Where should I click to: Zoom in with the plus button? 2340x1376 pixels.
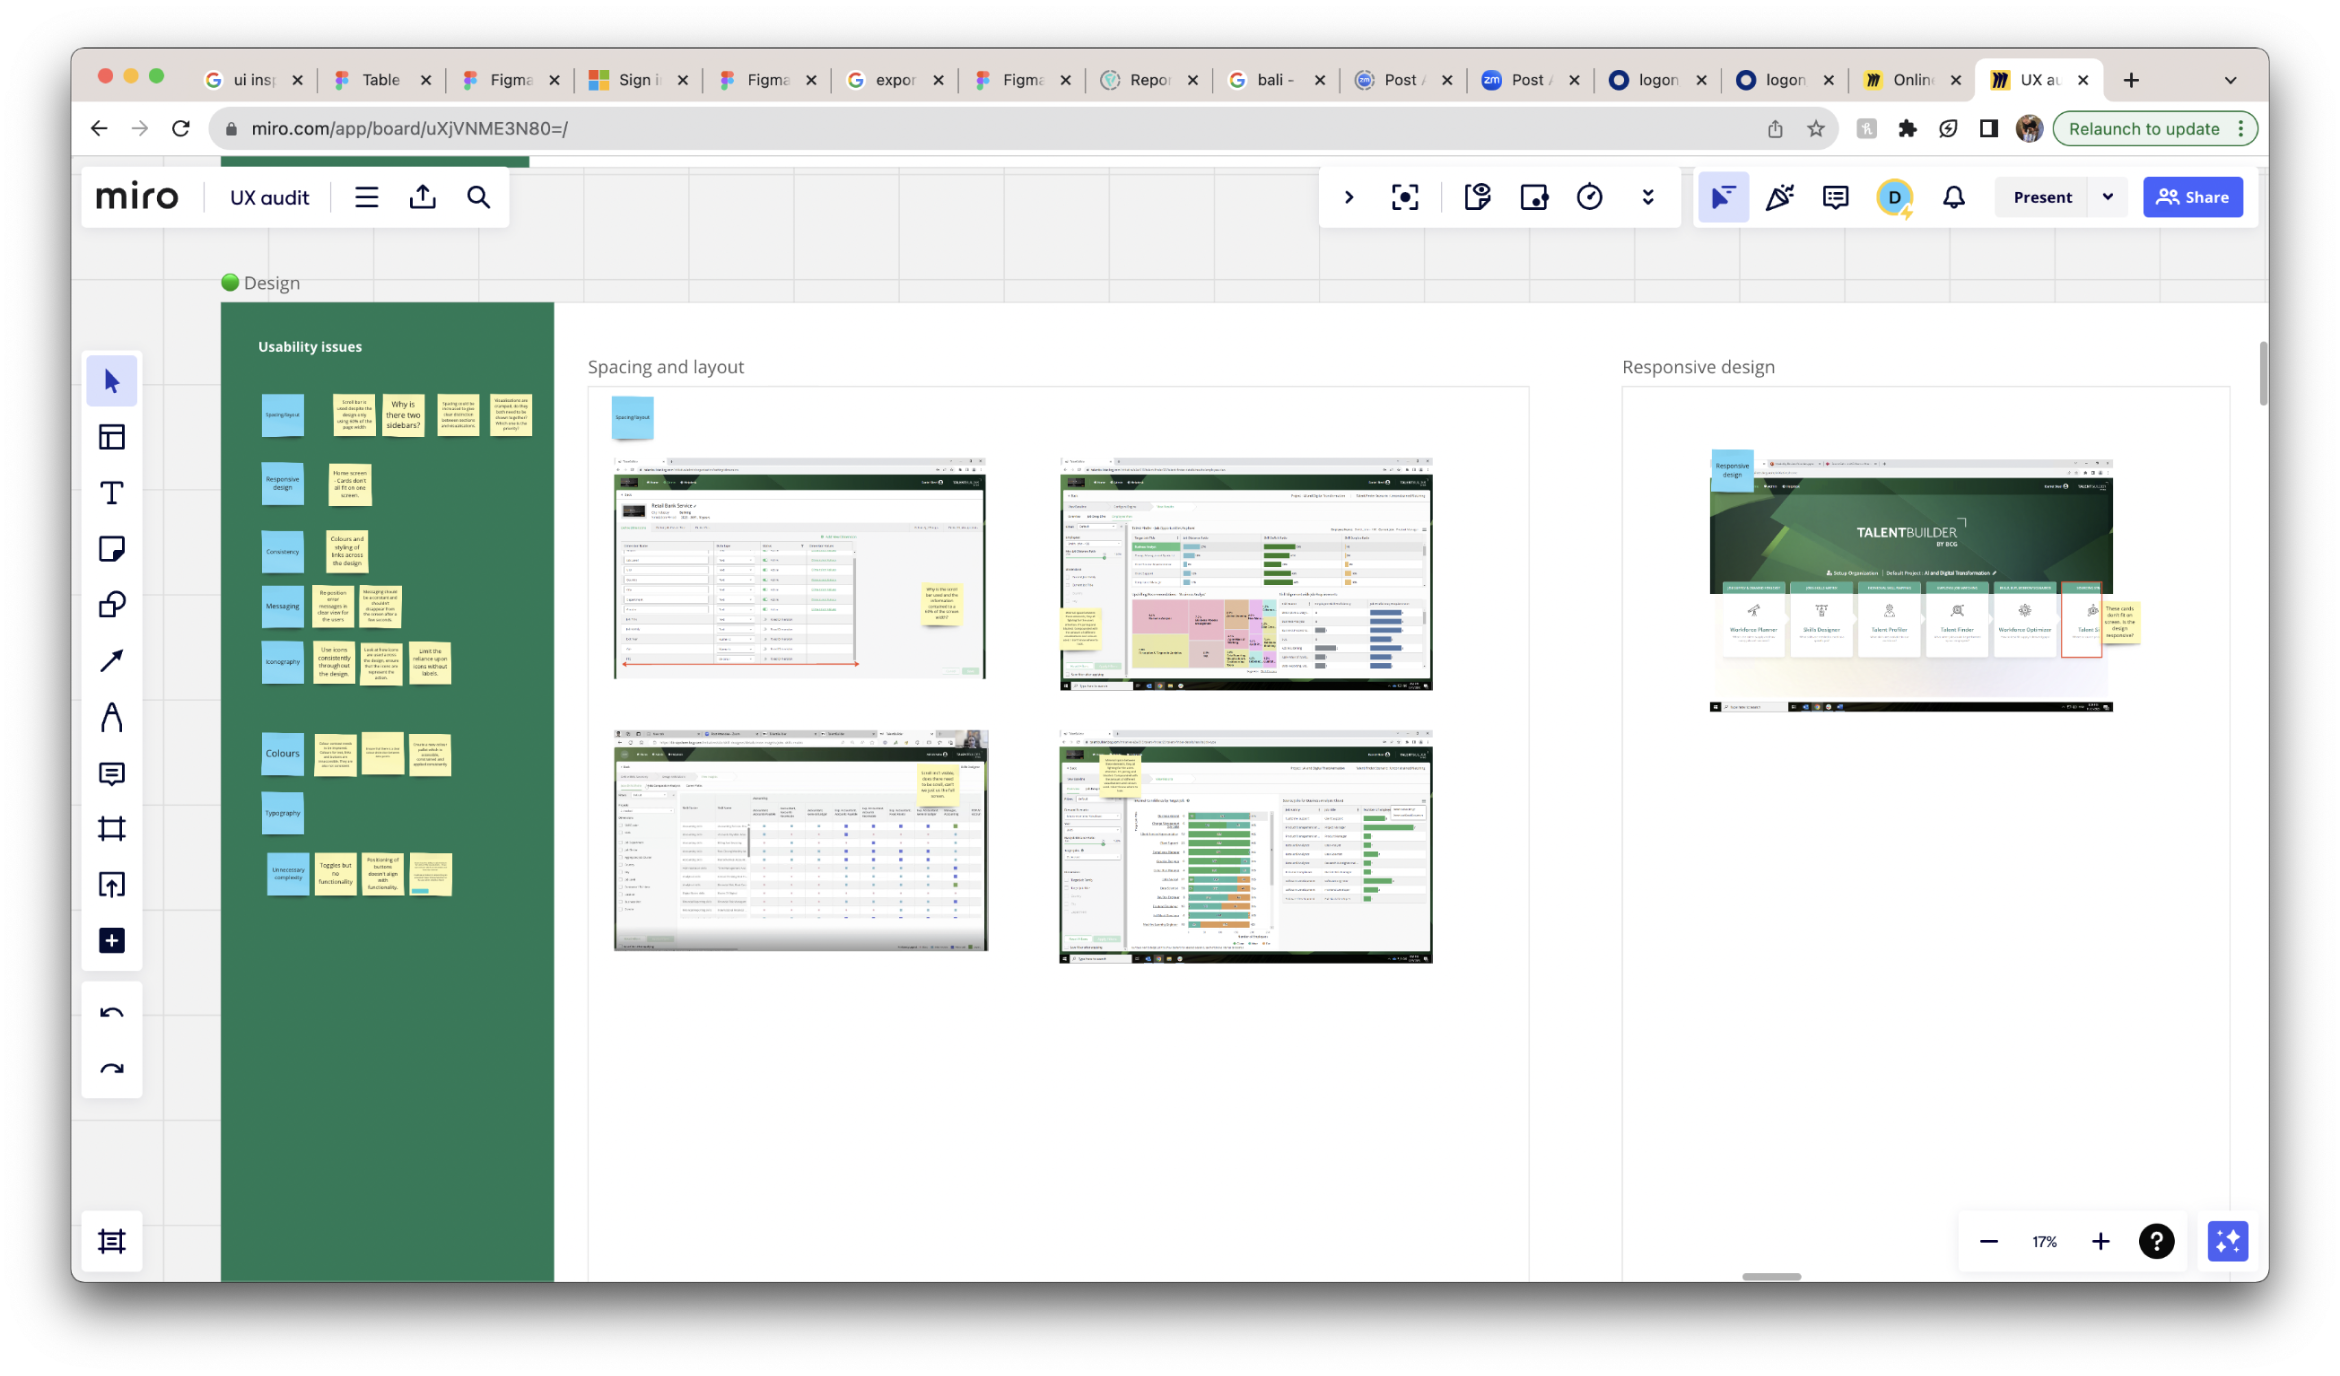coord(2100,1241)
